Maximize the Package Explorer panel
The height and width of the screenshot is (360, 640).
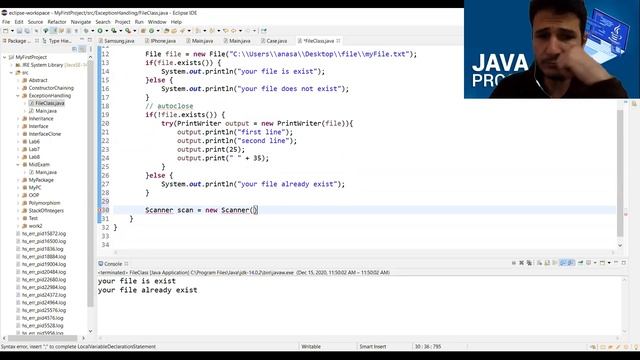(90, 40)
